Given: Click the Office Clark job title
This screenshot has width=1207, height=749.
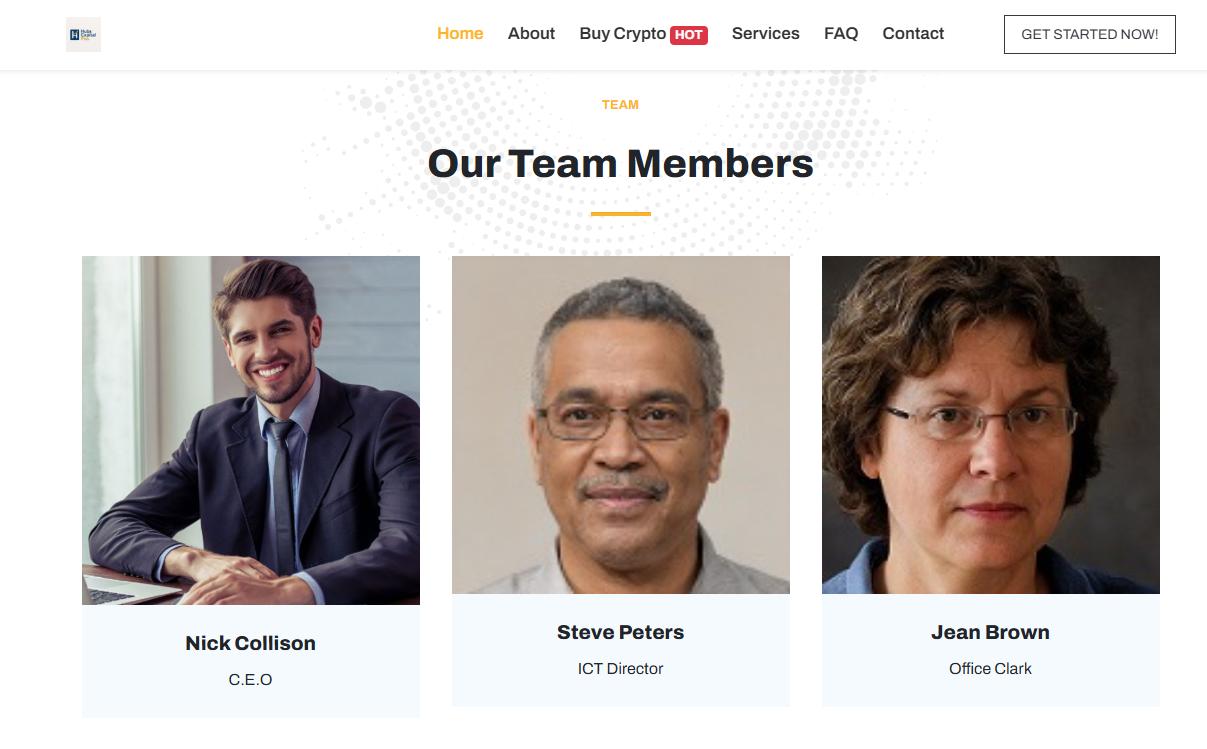Looking at the screenshot, I should tap(991, 669).
